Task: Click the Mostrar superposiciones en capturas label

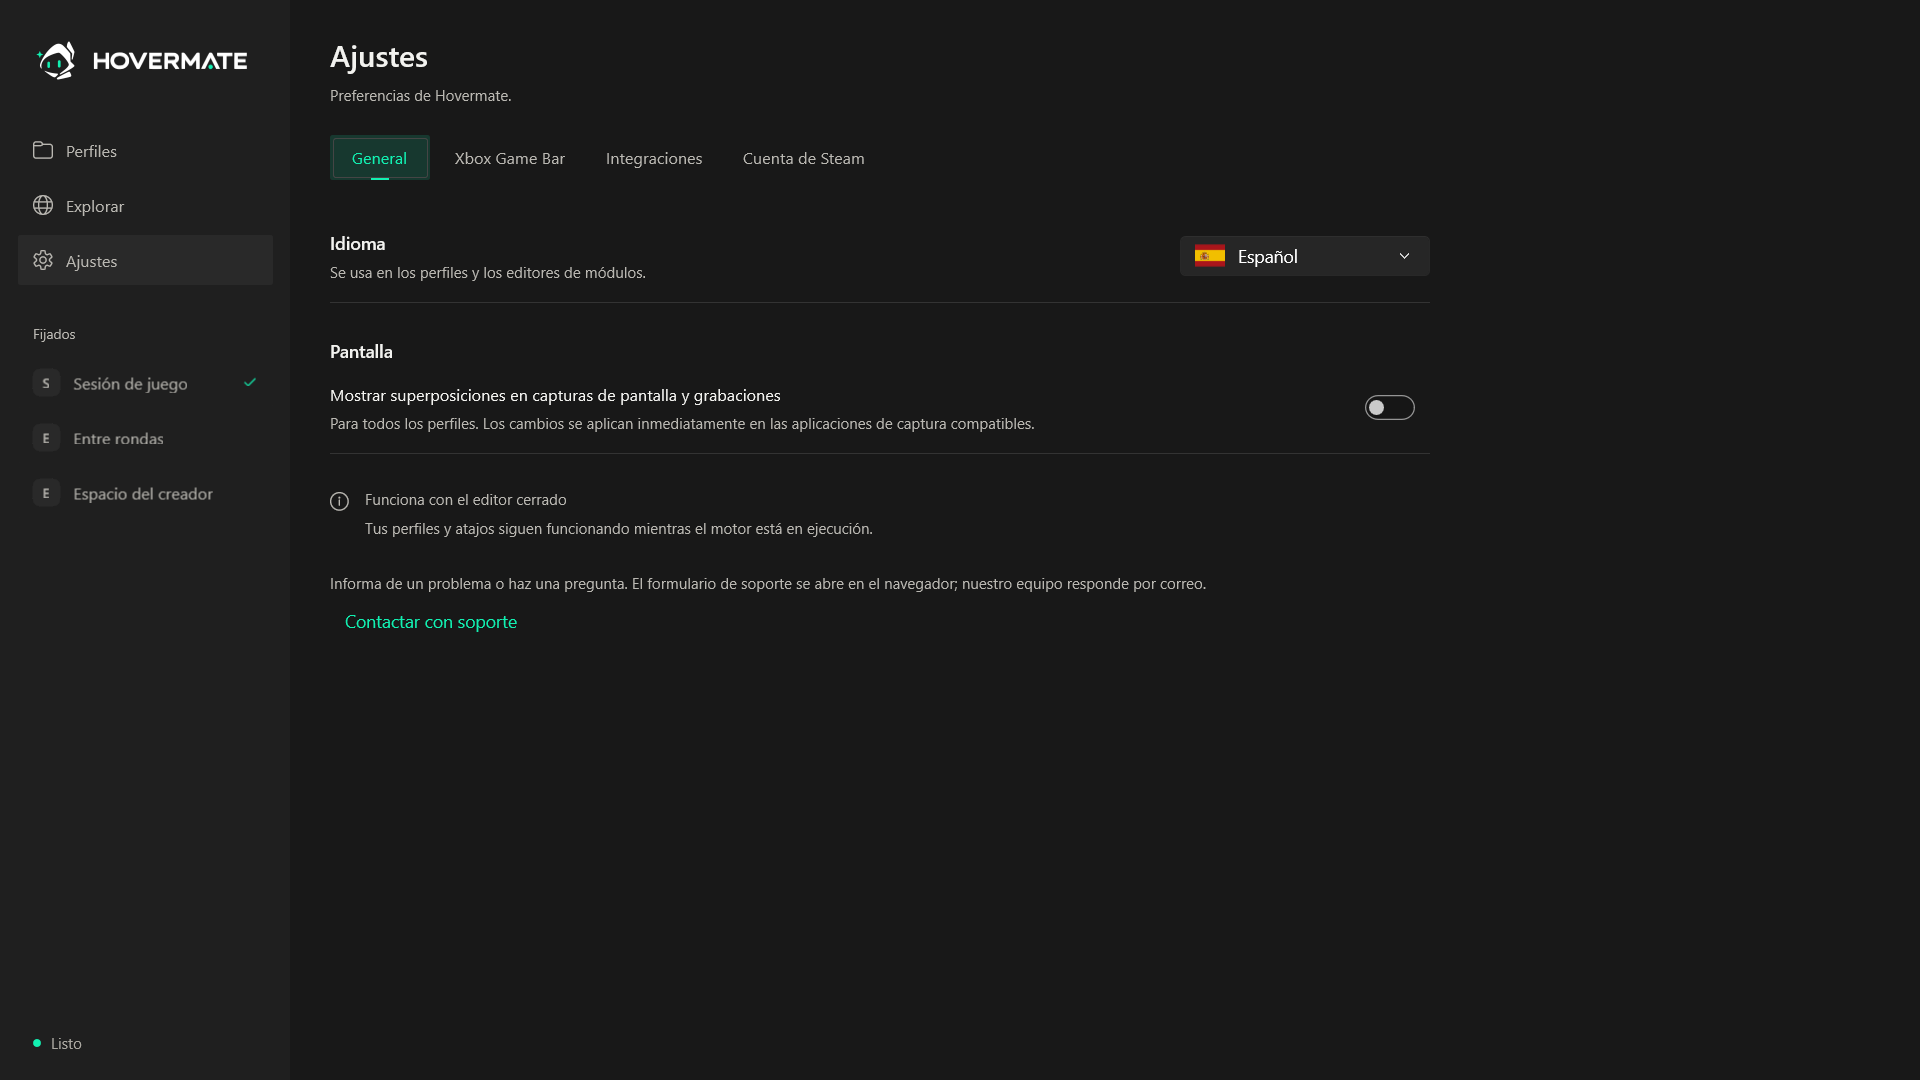Action: click(555, 395)
